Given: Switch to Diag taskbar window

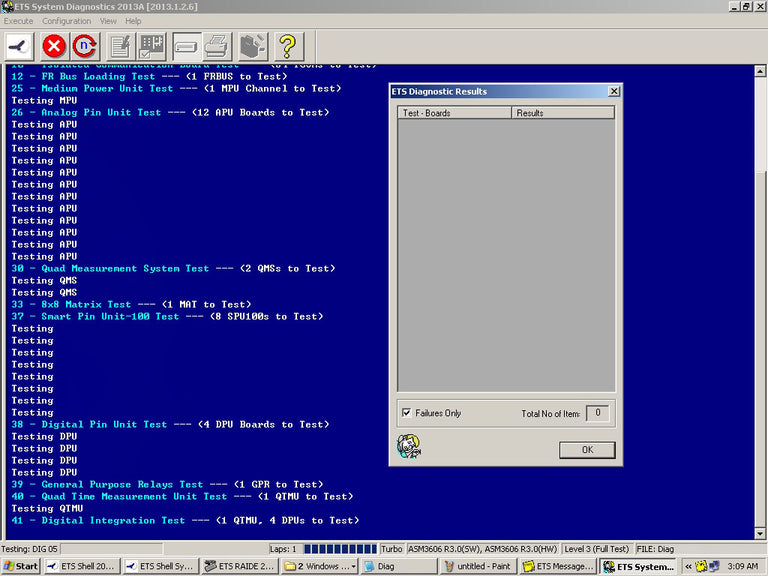Looking at the screenshot, I should pyautogui.click(x=399, y=566).
